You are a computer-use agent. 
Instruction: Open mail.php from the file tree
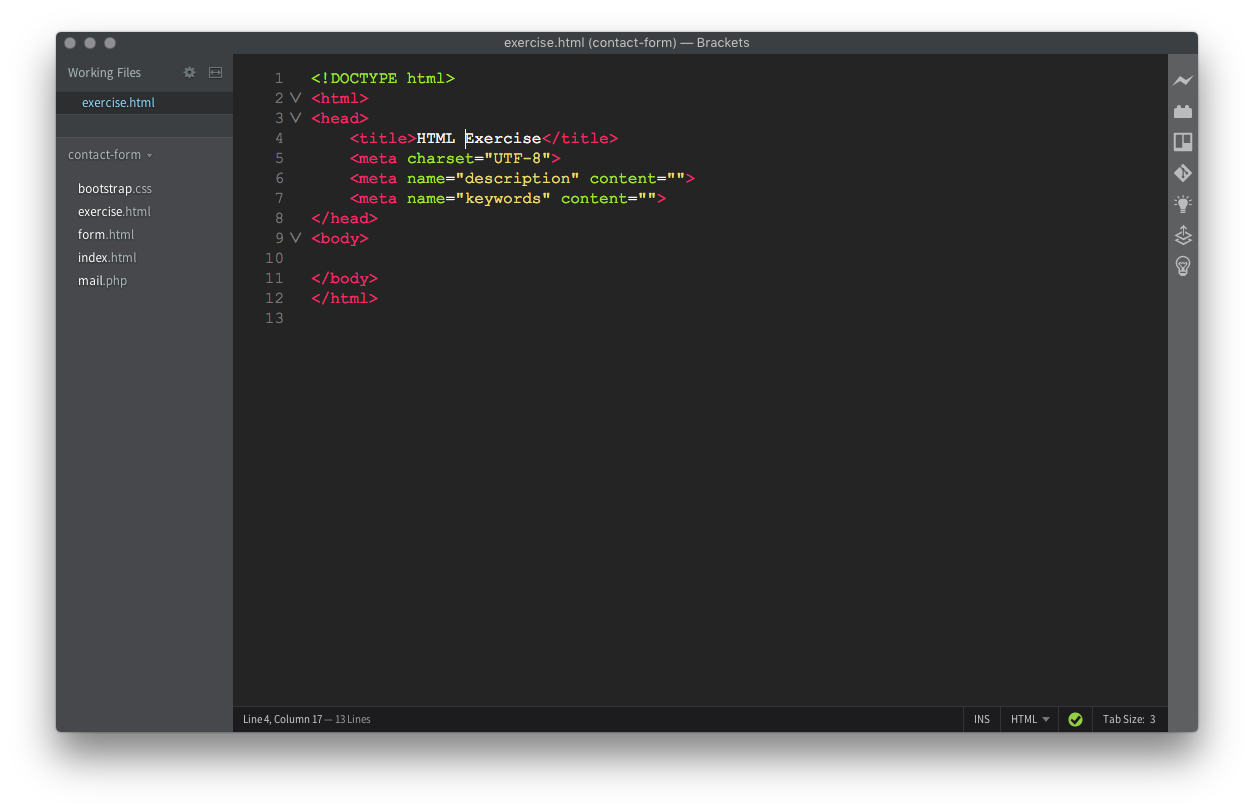pos(103,281)
